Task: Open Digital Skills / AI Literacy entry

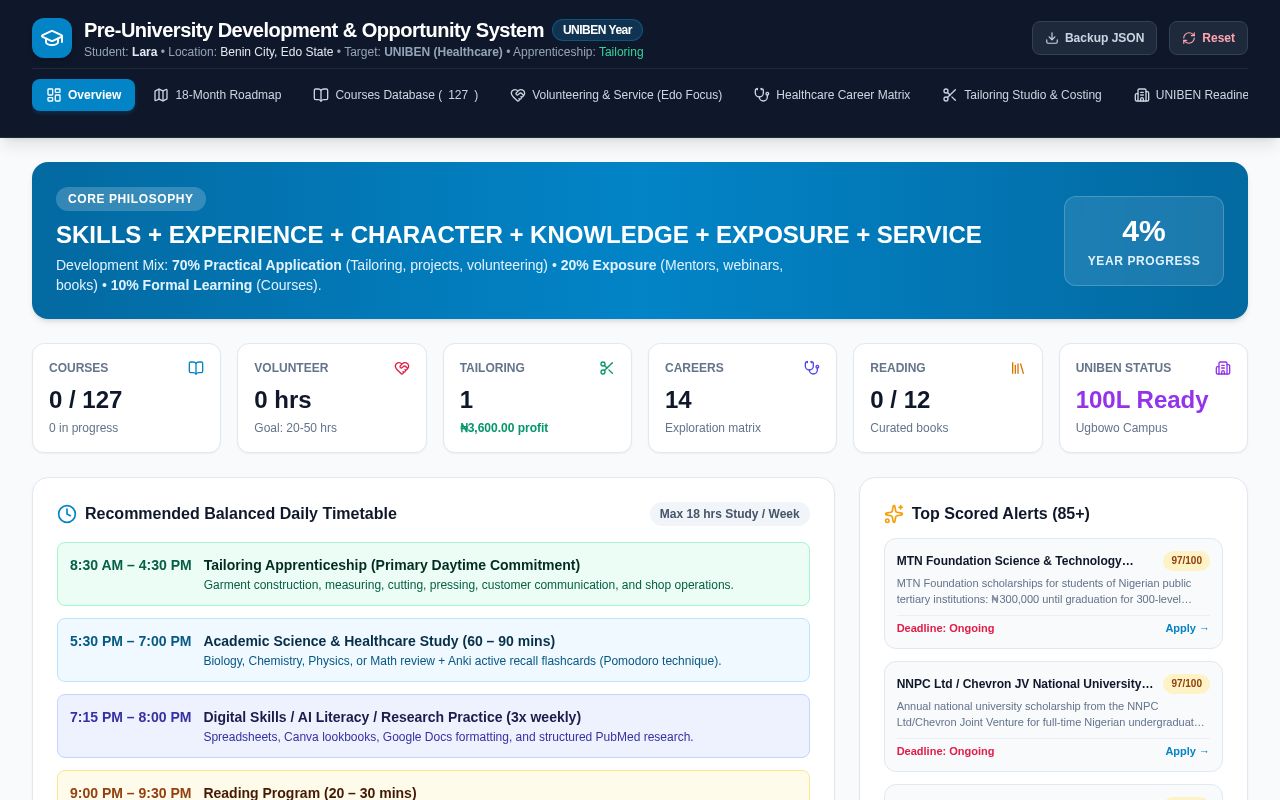Action: pyautogui.click(x=433, y=726)
